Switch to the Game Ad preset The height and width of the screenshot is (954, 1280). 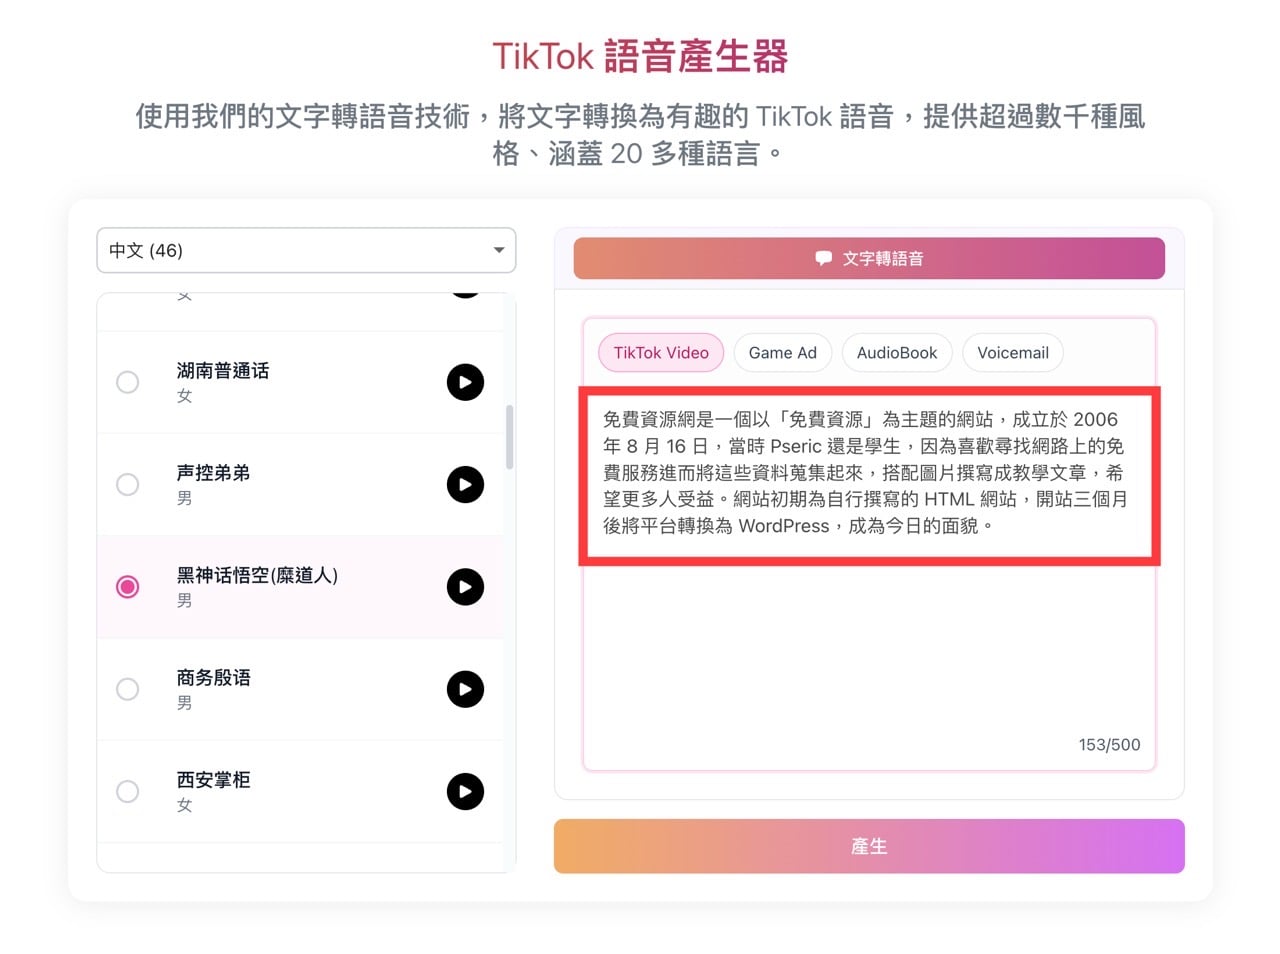coord(783,353)
